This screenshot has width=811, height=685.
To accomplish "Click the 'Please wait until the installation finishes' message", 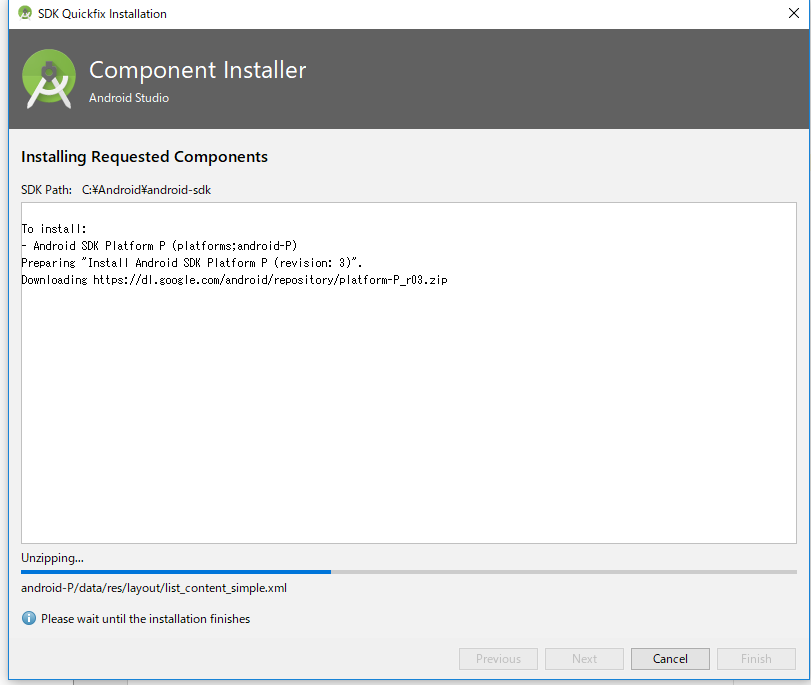I will pyautogui.click(x=145, y=619).
